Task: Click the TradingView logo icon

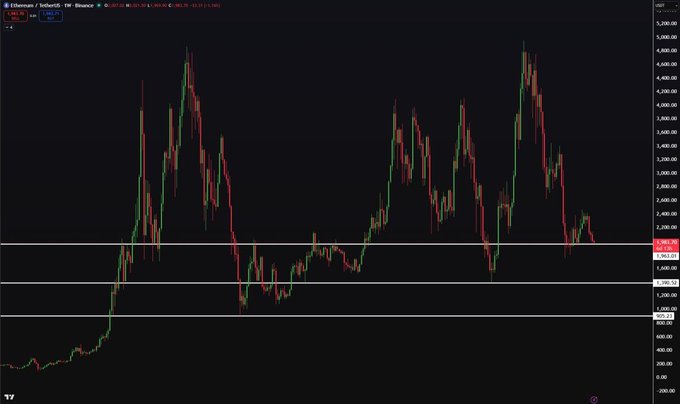Action: 9,397
